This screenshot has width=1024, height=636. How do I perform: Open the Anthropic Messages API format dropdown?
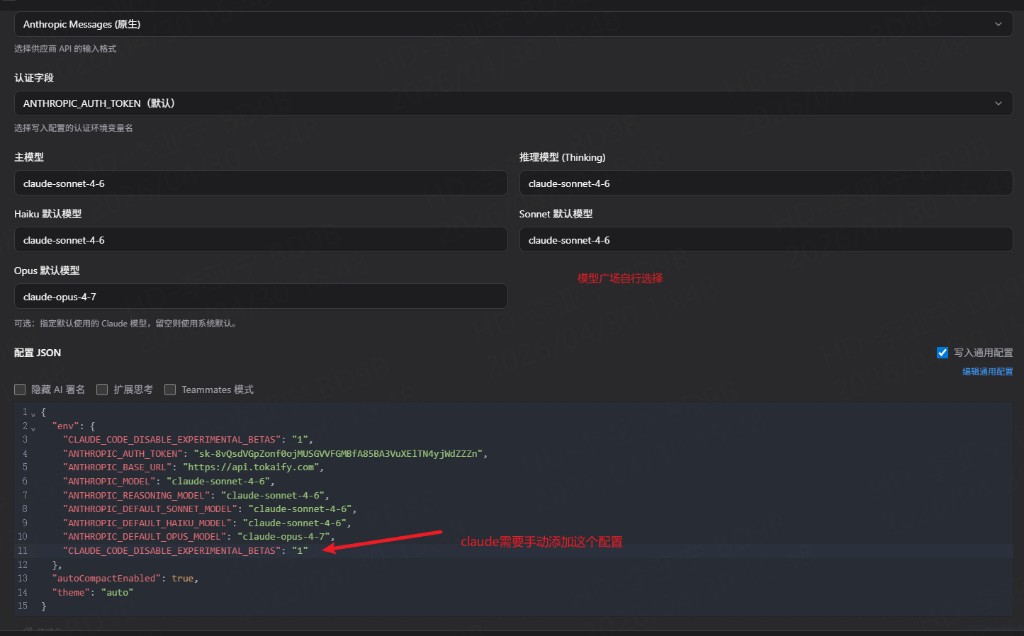click(513, 24)
